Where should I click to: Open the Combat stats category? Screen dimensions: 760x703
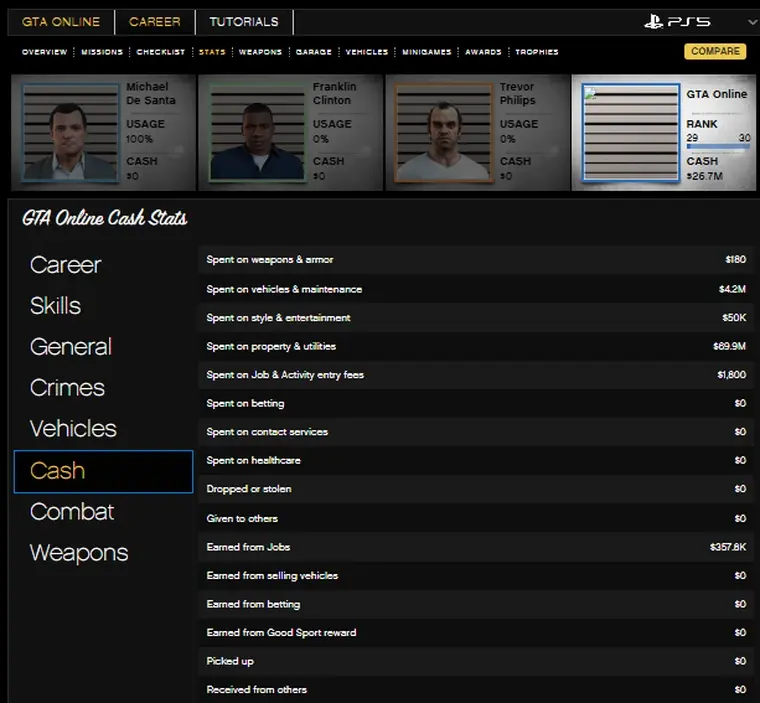tap(72, 512)
